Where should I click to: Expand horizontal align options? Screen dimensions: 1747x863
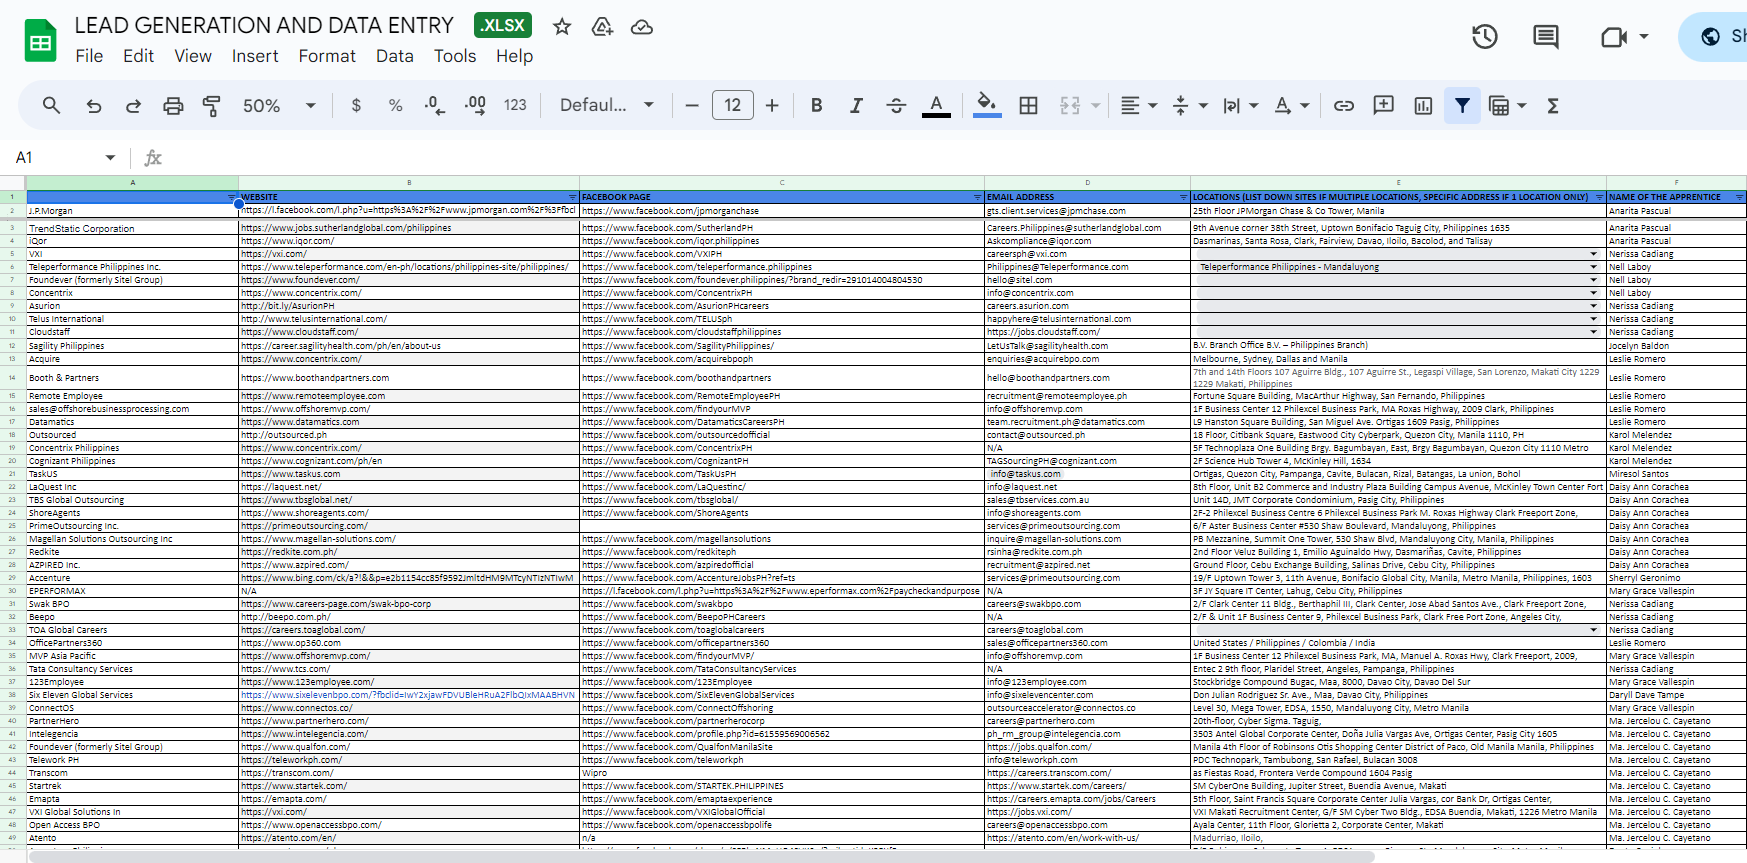point(1152,105)
